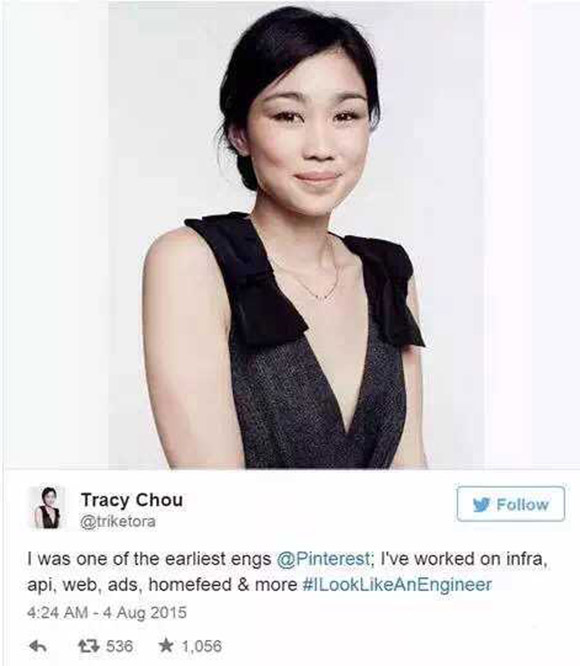This screenshot has width=580, height=666.
Task: Open the small profile avatar thumbnail
Action: pos(48,508)
